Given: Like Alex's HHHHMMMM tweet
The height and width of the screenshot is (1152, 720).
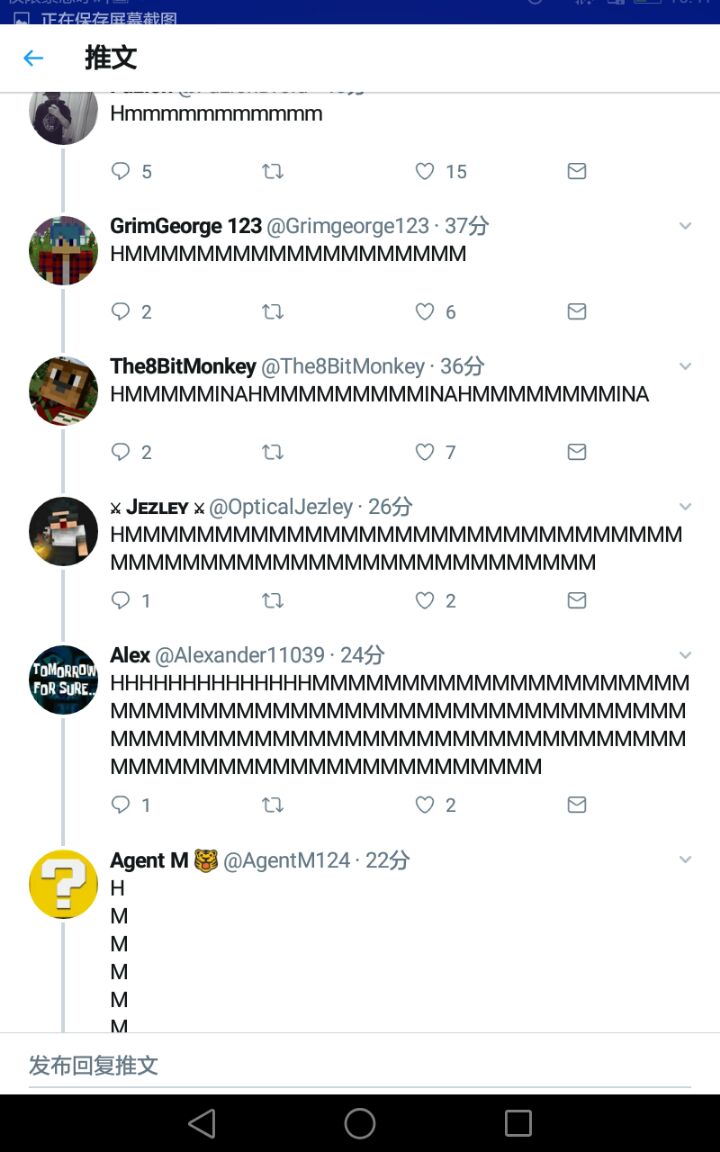Looking at the screenshot, I should 425,804.
